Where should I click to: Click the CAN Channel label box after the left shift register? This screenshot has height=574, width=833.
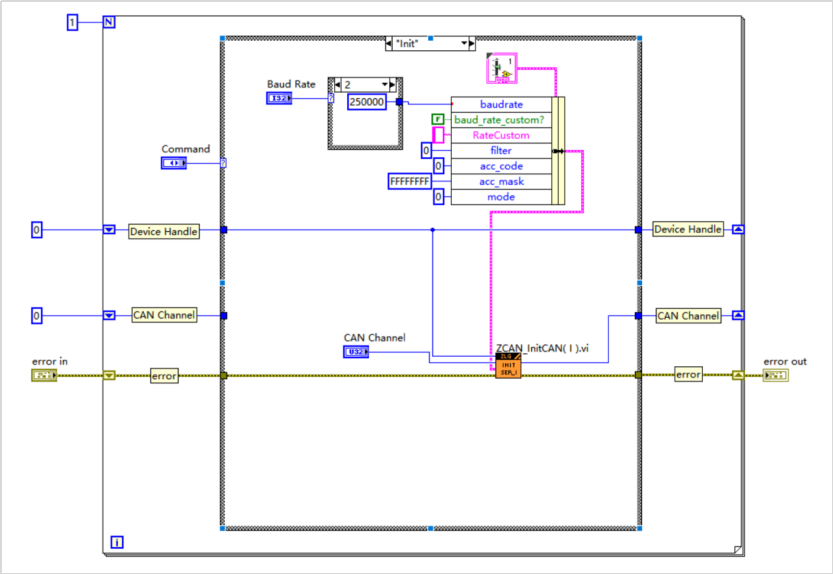tap(165, 315)
